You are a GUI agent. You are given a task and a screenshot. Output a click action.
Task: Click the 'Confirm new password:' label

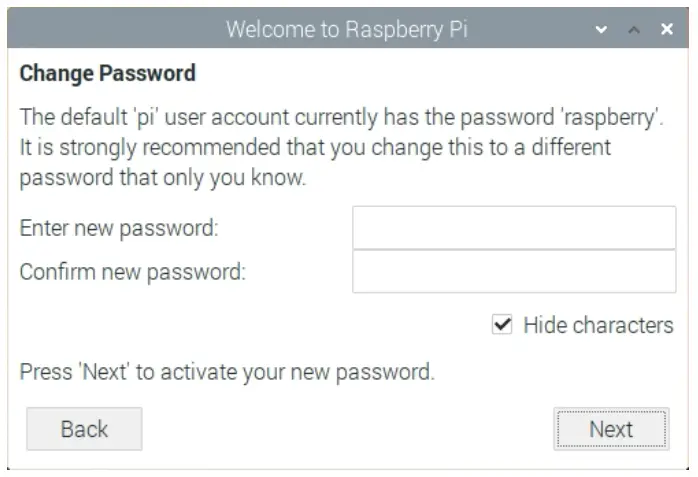click(x=133, y=271)
